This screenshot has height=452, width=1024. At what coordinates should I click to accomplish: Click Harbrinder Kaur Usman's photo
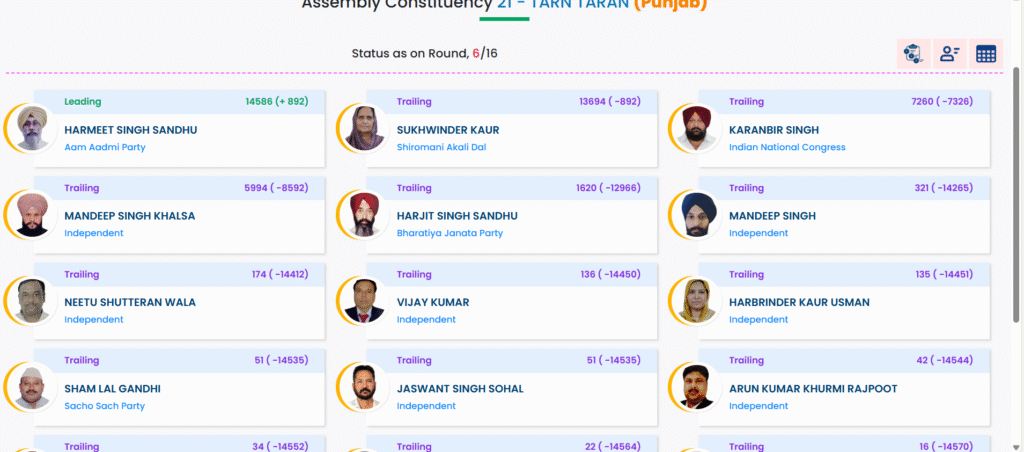697,301
